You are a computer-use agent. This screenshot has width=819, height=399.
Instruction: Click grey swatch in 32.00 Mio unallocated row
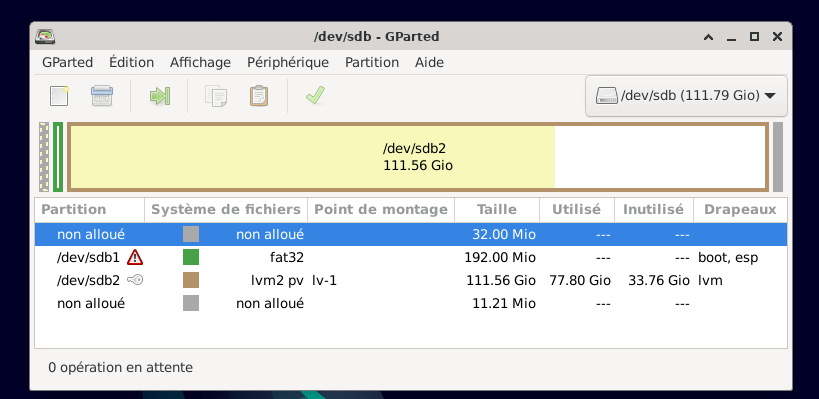point(191,234)
